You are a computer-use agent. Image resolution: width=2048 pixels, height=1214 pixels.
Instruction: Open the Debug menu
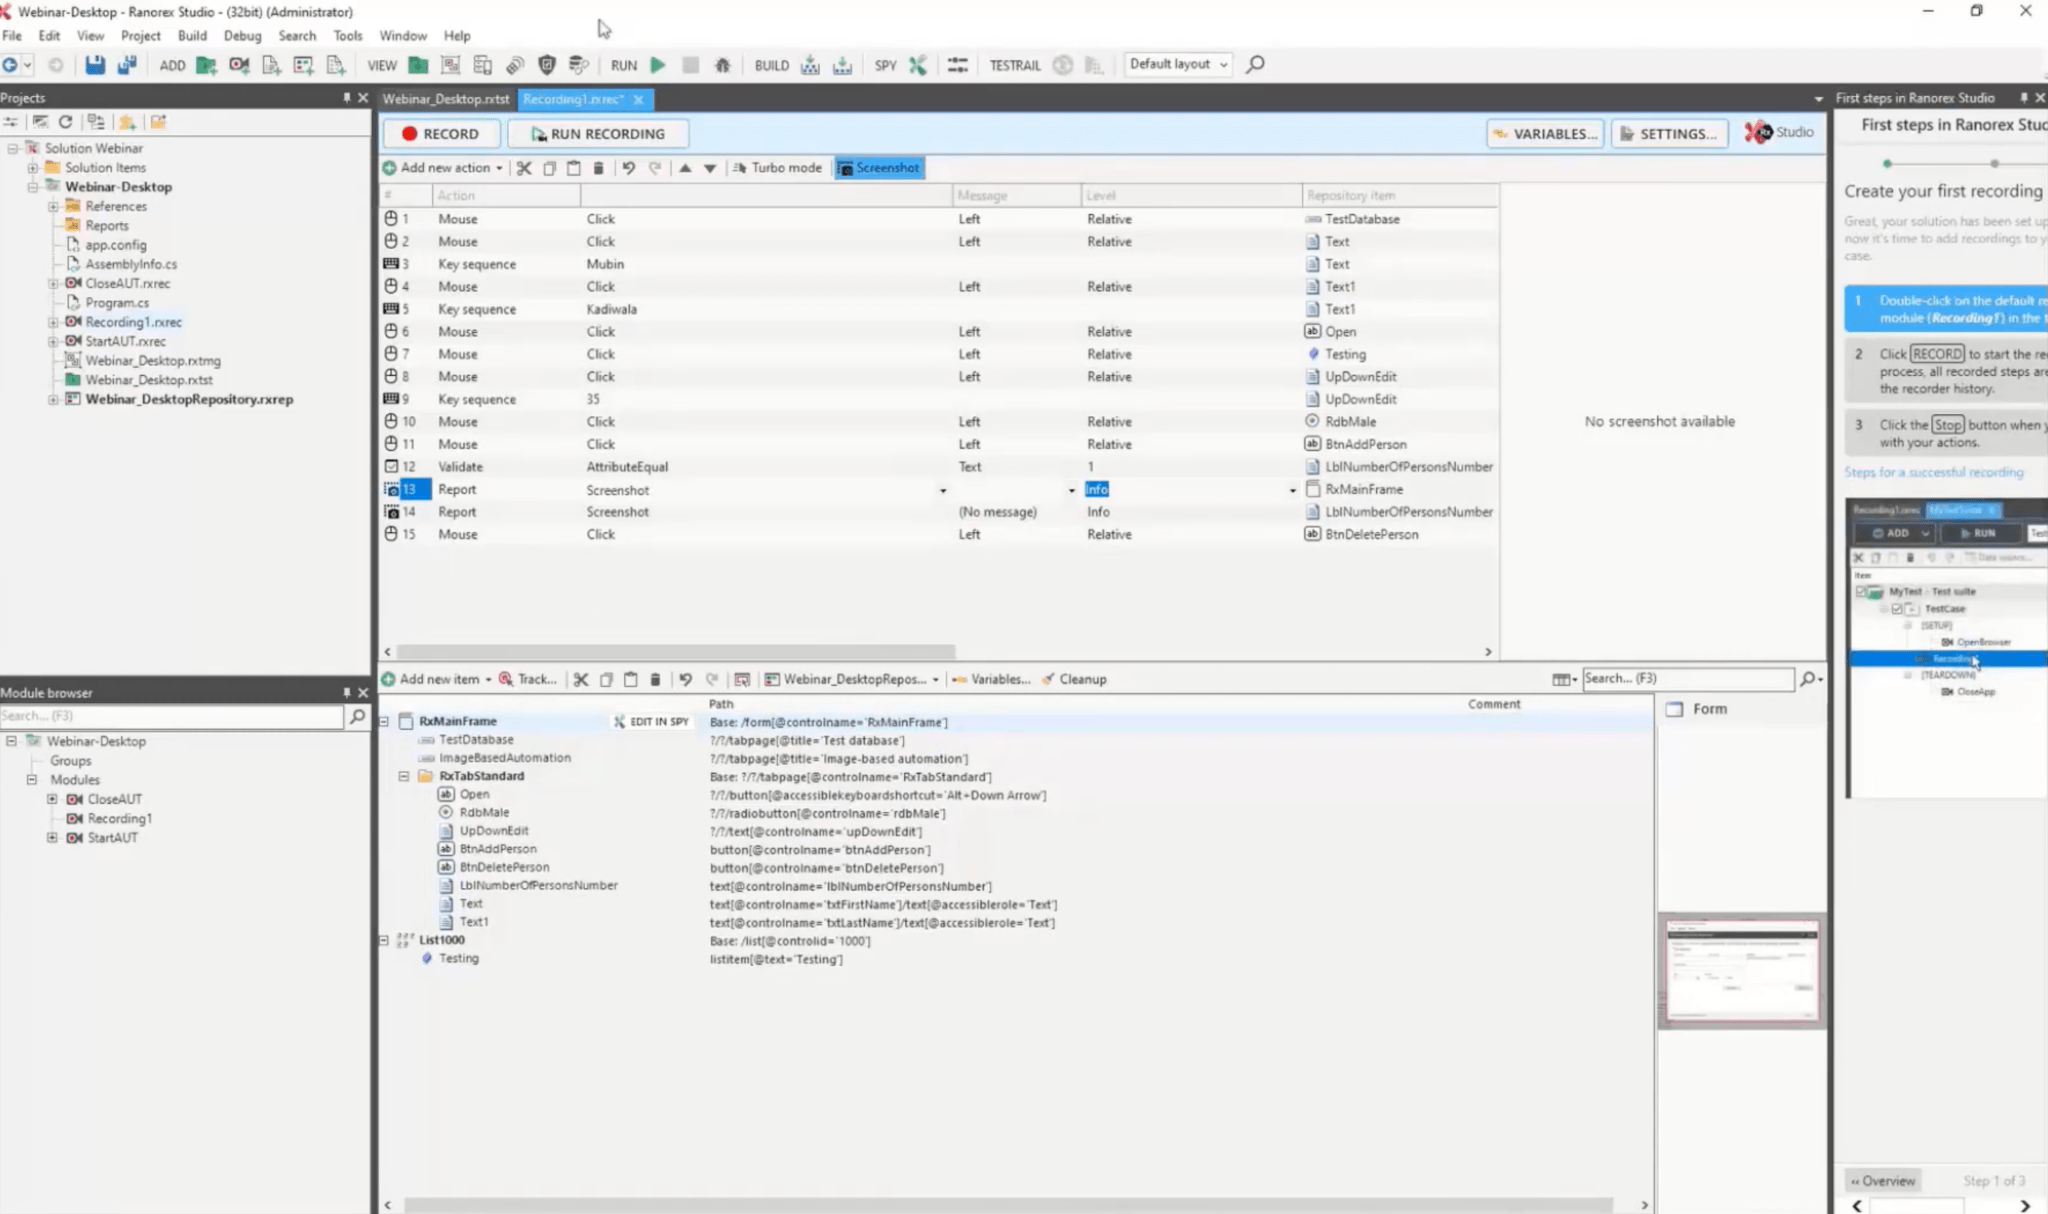pos(242,35)
